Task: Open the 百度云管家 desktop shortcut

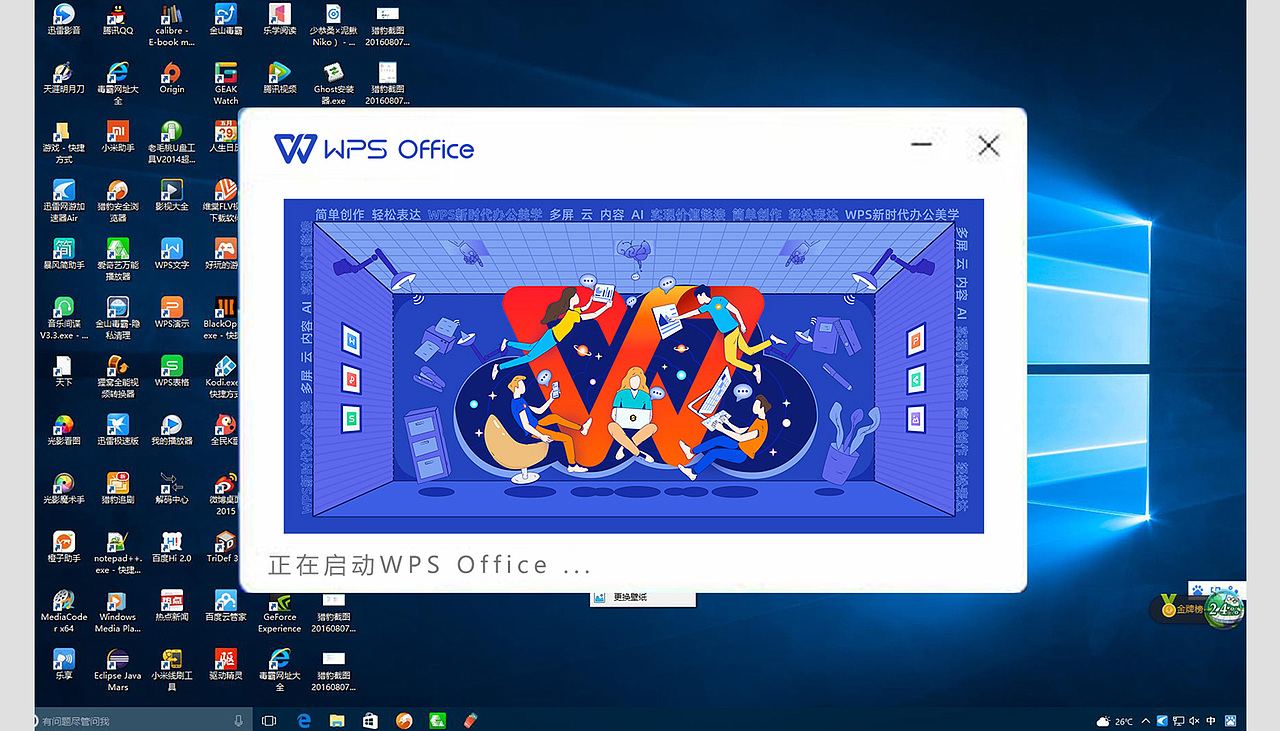Action: click(x=226, y=606)
